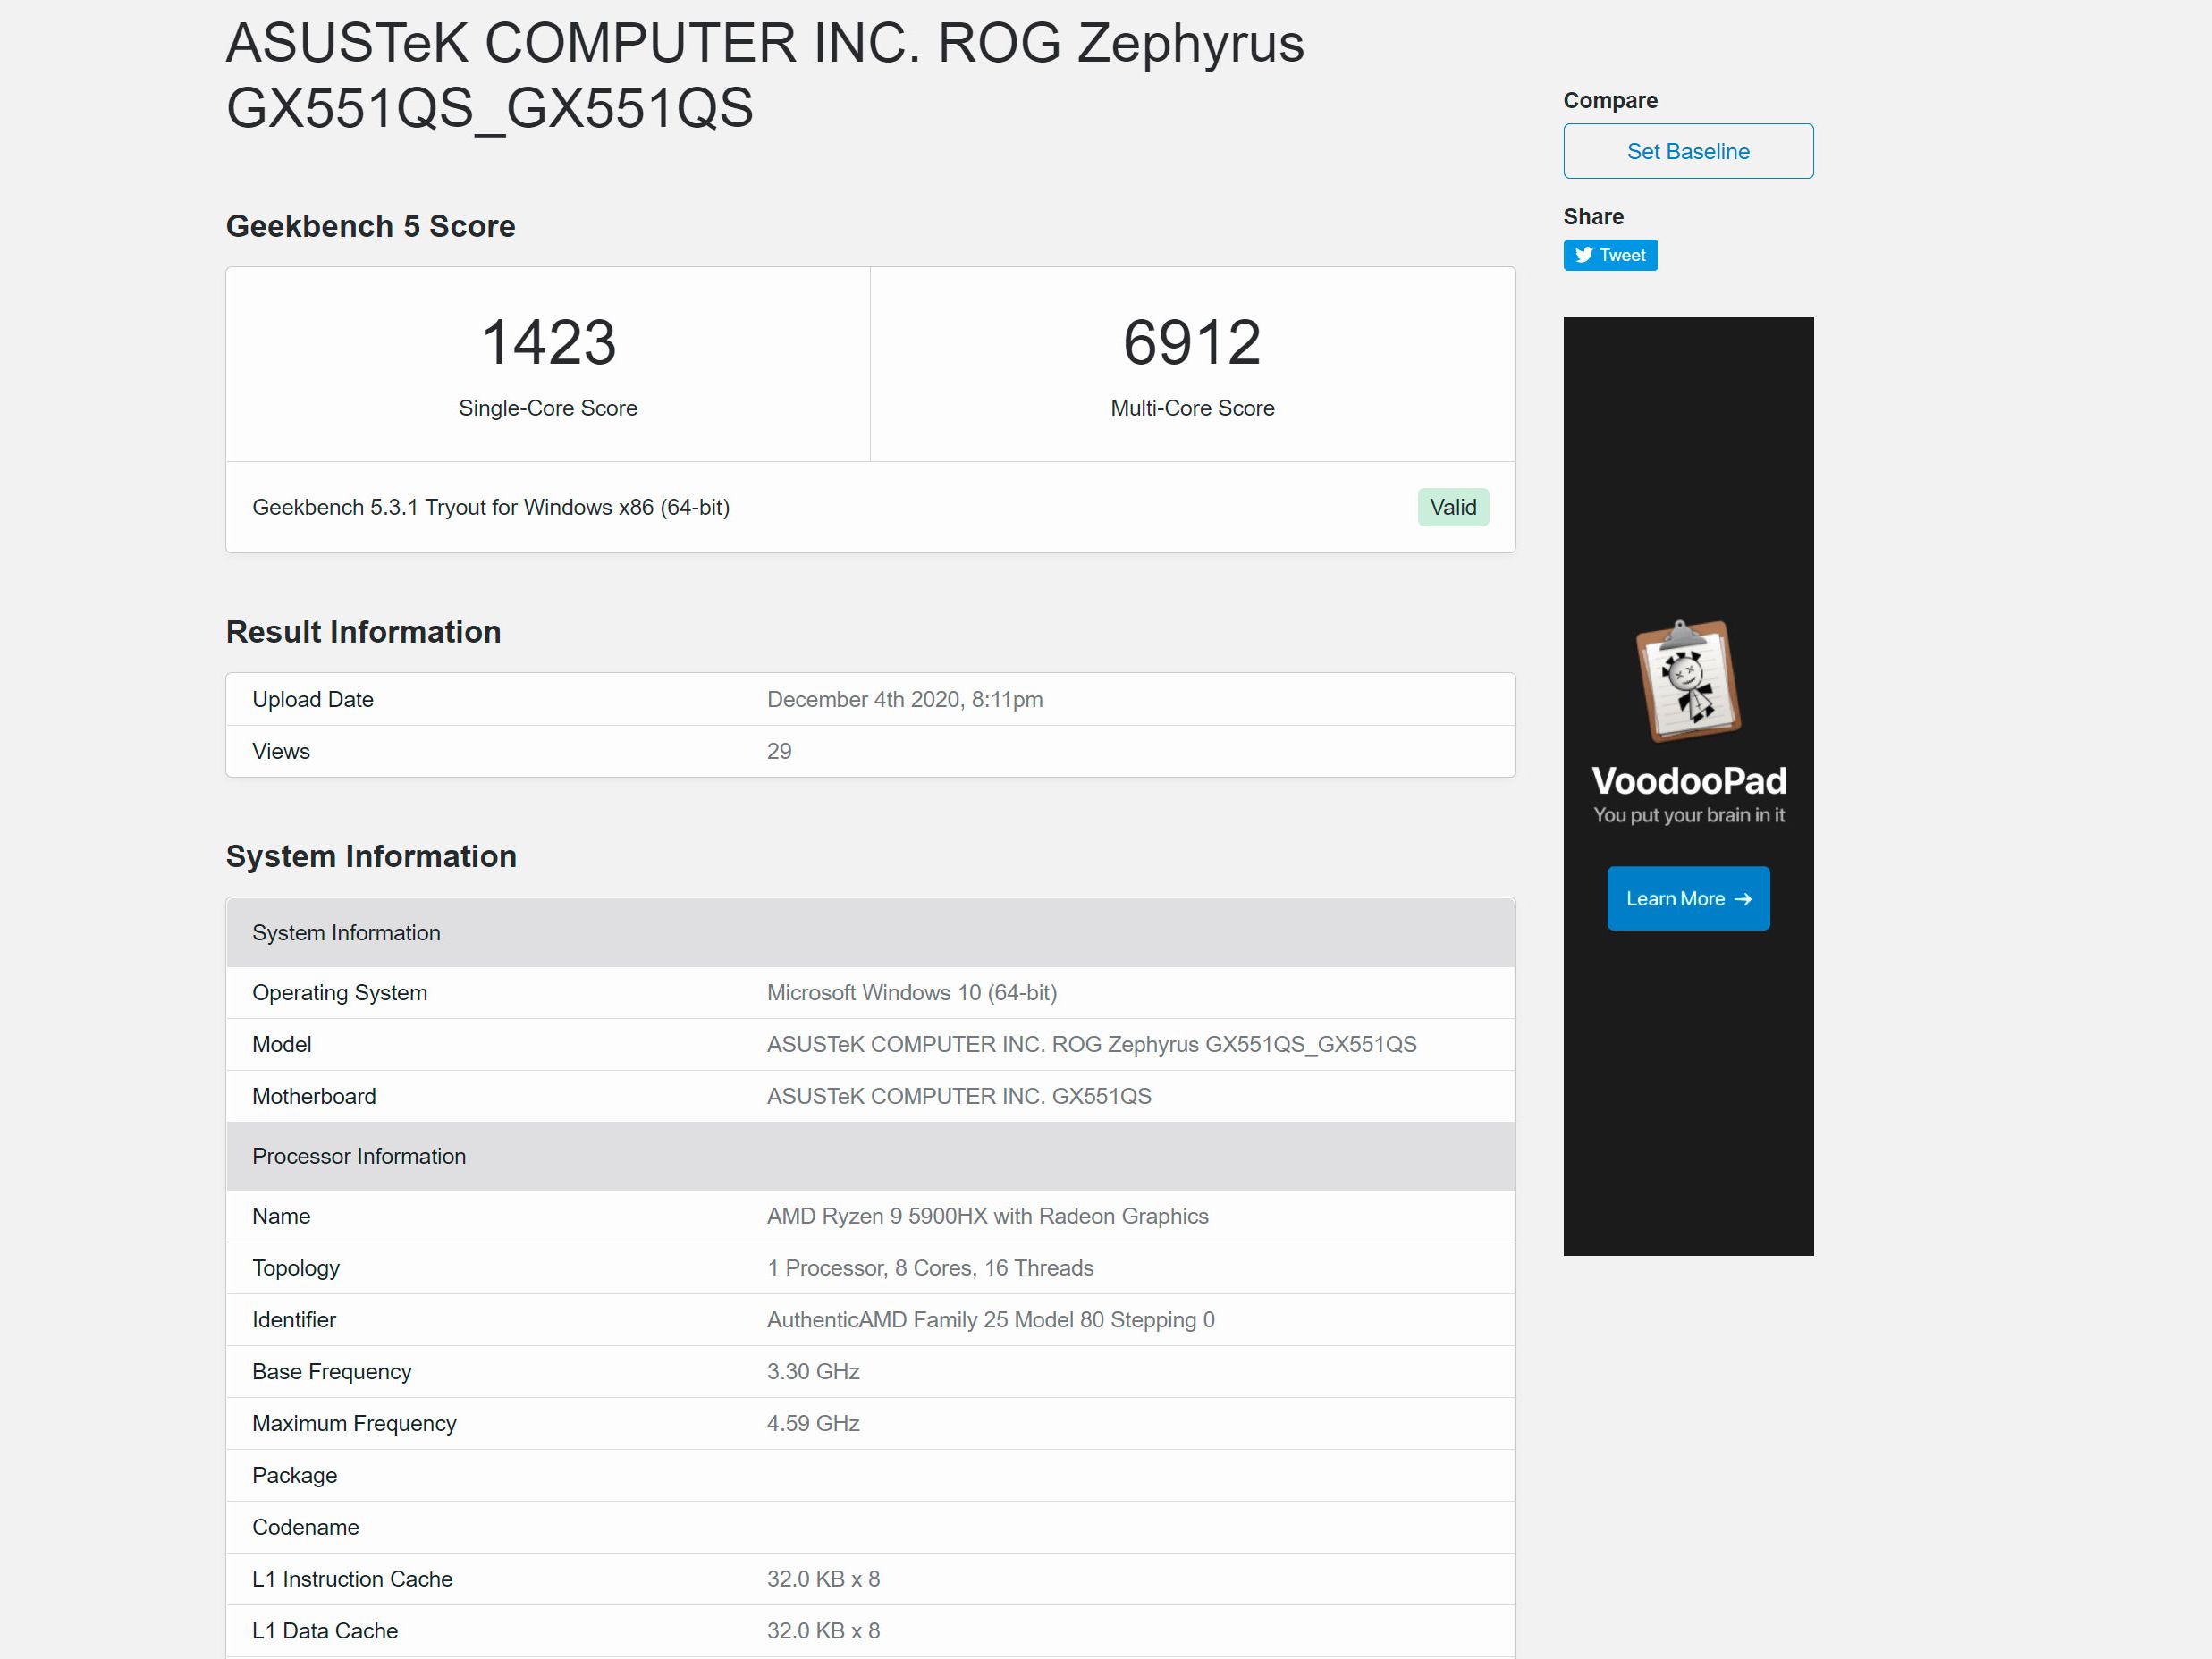Select the Valid status badge
The width and height of the screenshot is (2212, 1659).
[x=1453, y=507]
